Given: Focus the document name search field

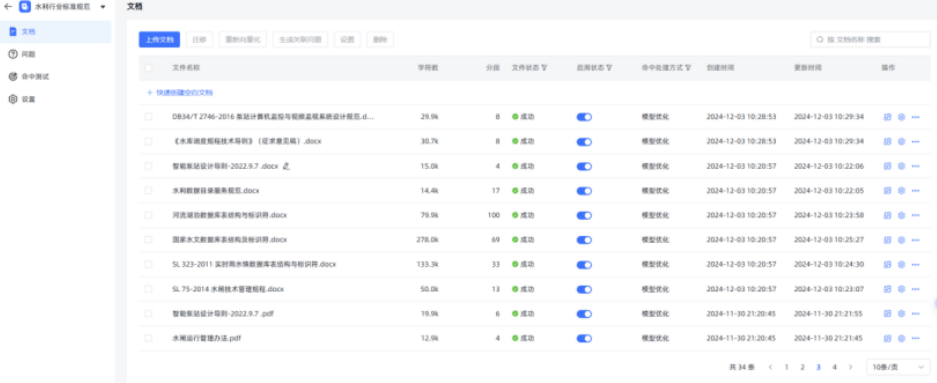Looking at the screenshot, I should click(870, 39).
